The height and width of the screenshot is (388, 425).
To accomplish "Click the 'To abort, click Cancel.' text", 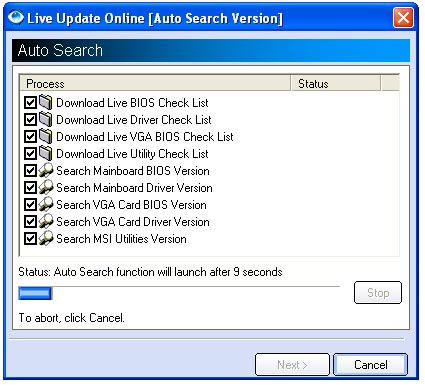I will (71, 318).
